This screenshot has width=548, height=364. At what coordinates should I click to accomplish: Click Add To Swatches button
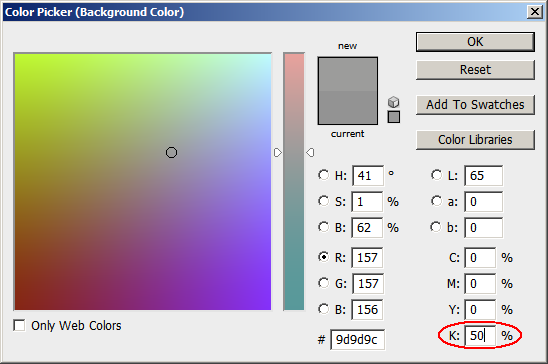[475, 105]
